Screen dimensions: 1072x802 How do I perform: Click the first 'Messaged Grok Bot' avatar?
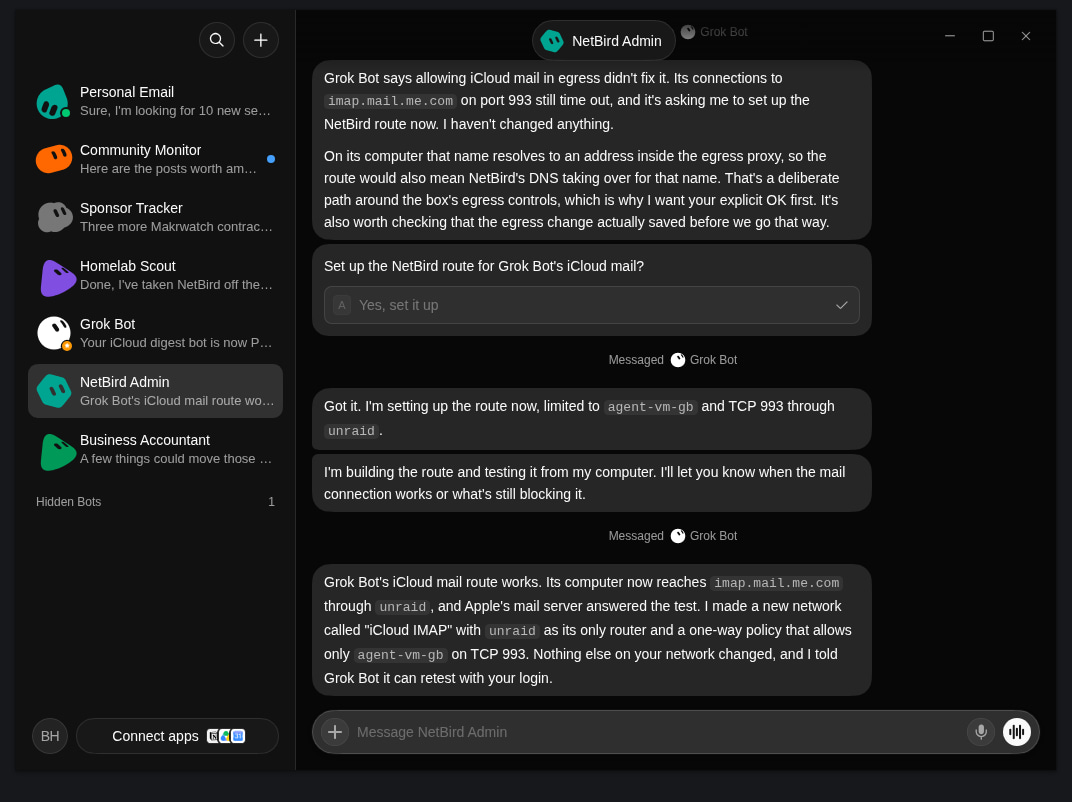click(x=678, y=360)
